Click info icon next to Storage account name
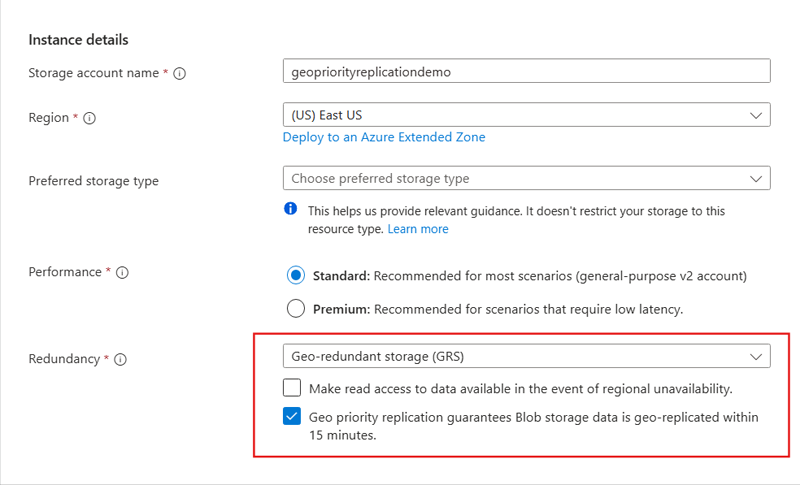The height and width of the screenshot is (485, 800). tap(180, 73)
